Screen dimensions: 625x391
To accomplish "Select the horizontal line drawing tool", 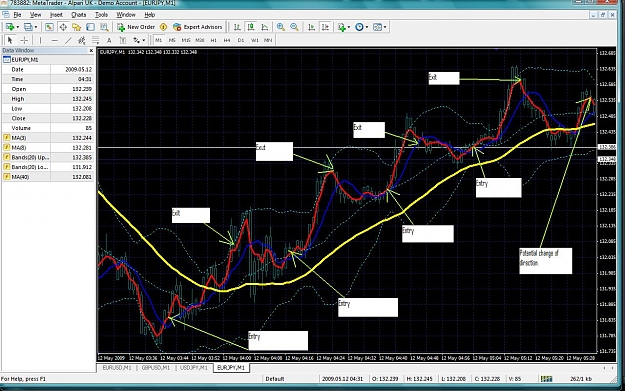I will pos(55,40).
